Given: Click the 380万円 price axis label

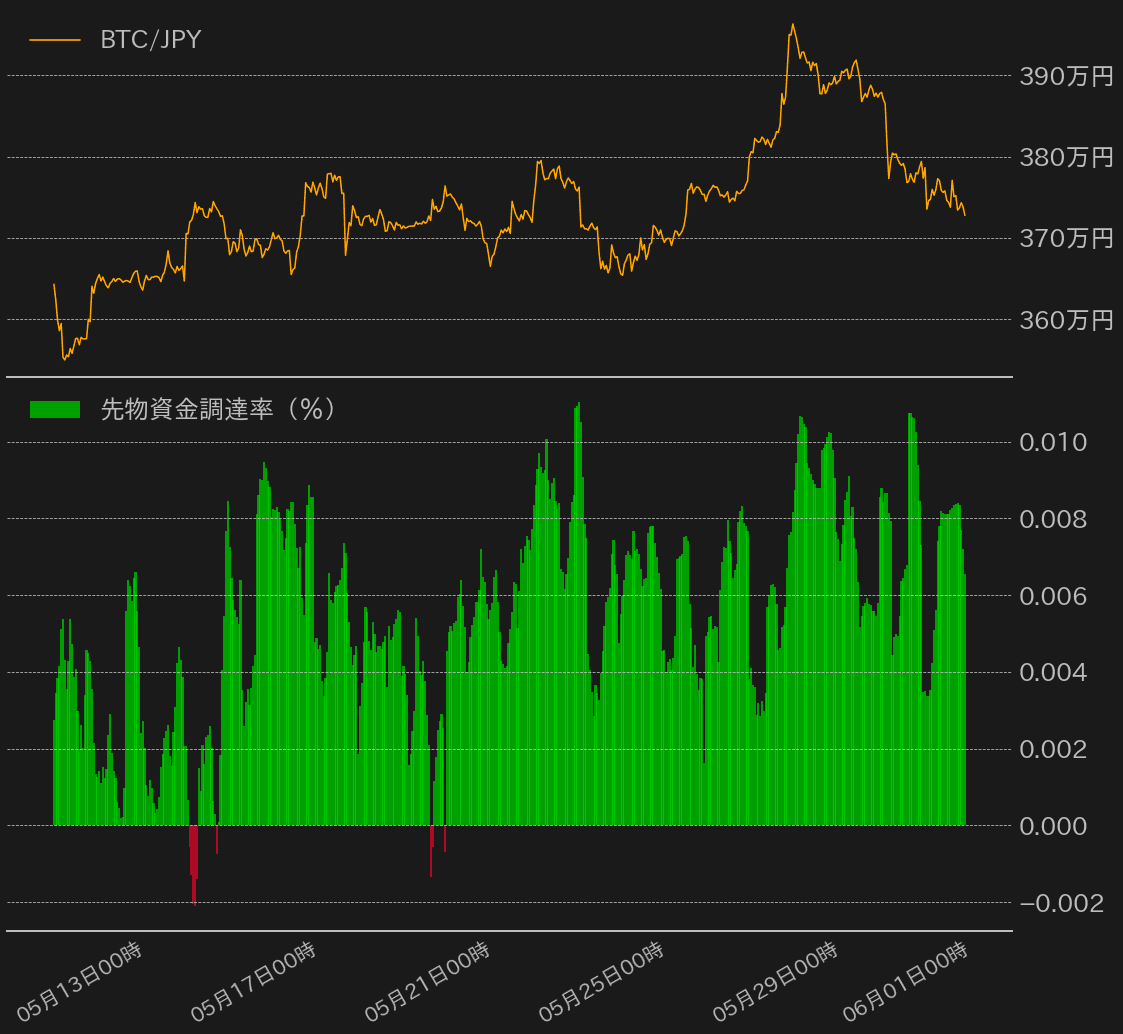Looking at the screenshot, I should pos(1065,157).
